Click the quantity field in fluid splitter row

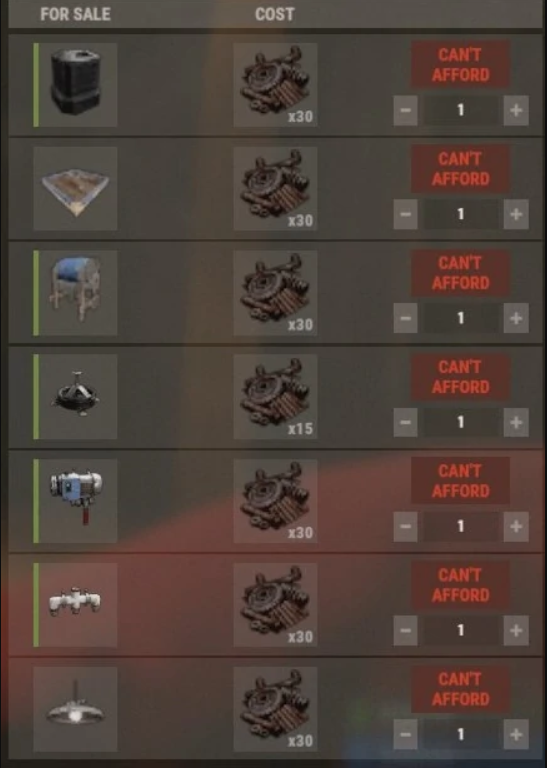[460, 630]
